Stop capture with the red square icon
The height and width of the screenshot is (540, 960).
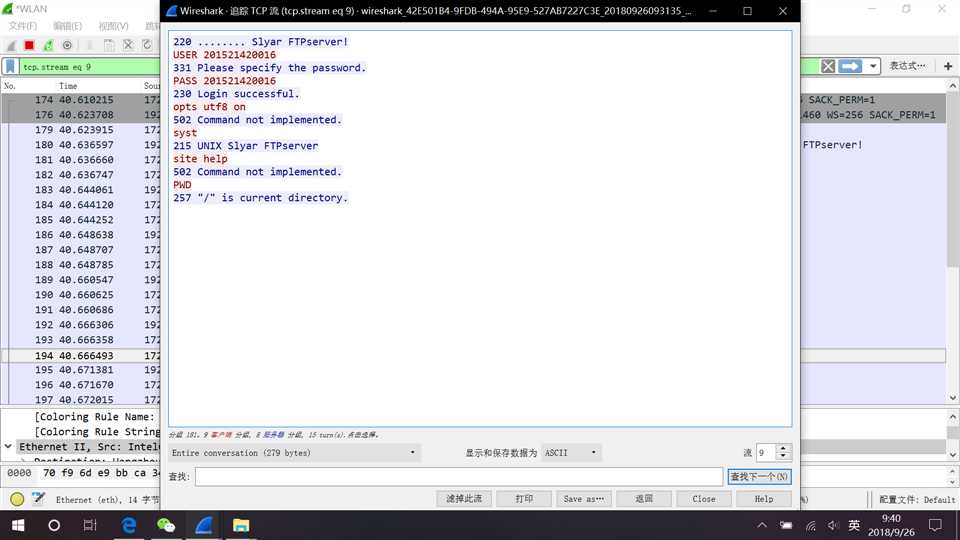point(29,45)
